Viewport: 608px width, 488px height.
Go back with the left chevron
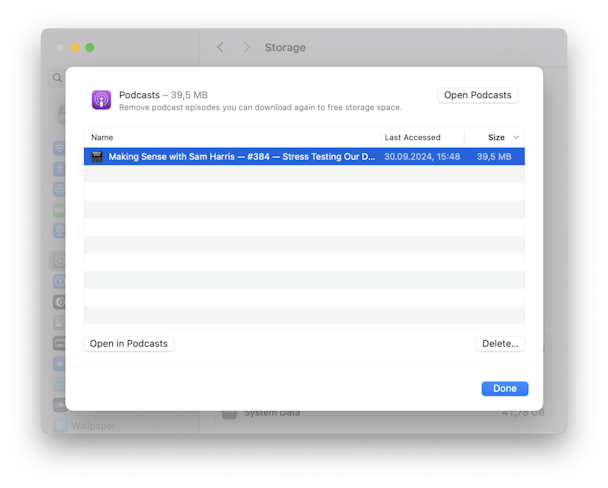coord(220,47)
